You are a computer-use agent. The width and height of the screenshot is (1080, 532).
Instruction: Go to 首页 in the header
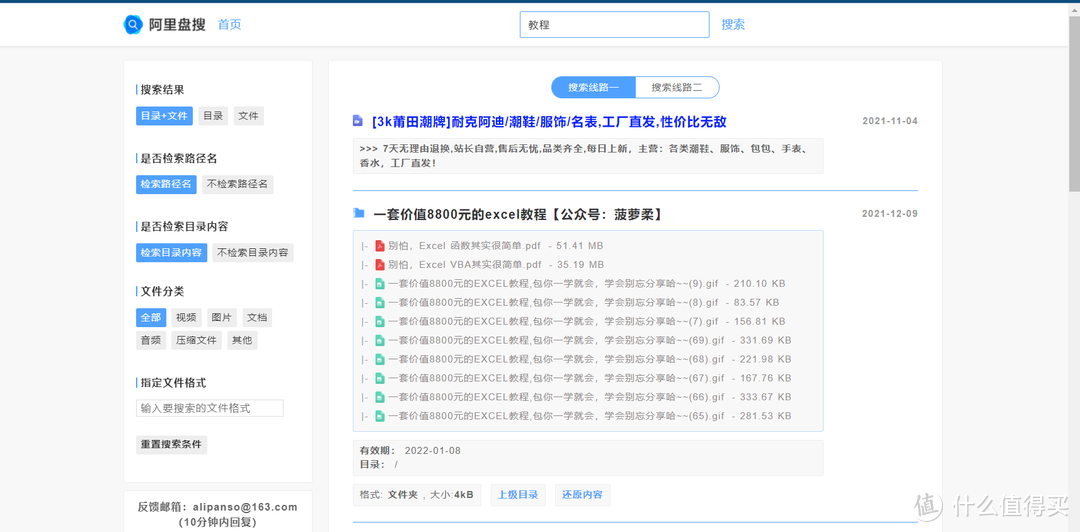coord(230,25)
